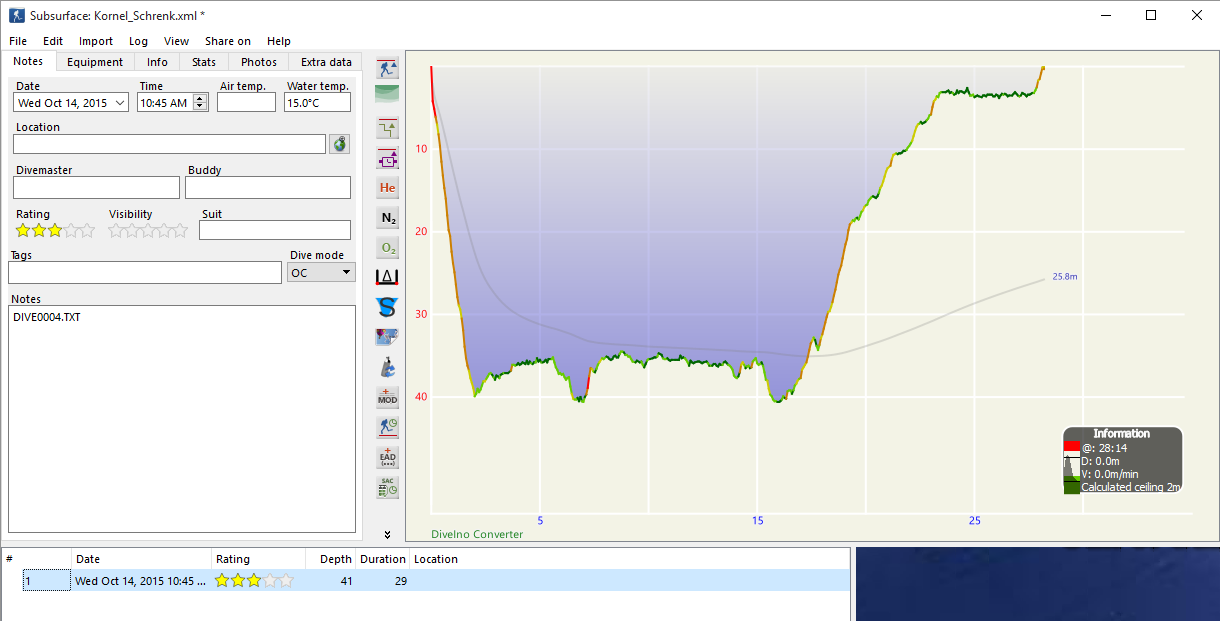1220x621 pixels.
Task: Click the Tags input field
Action: tap(145, 272)
